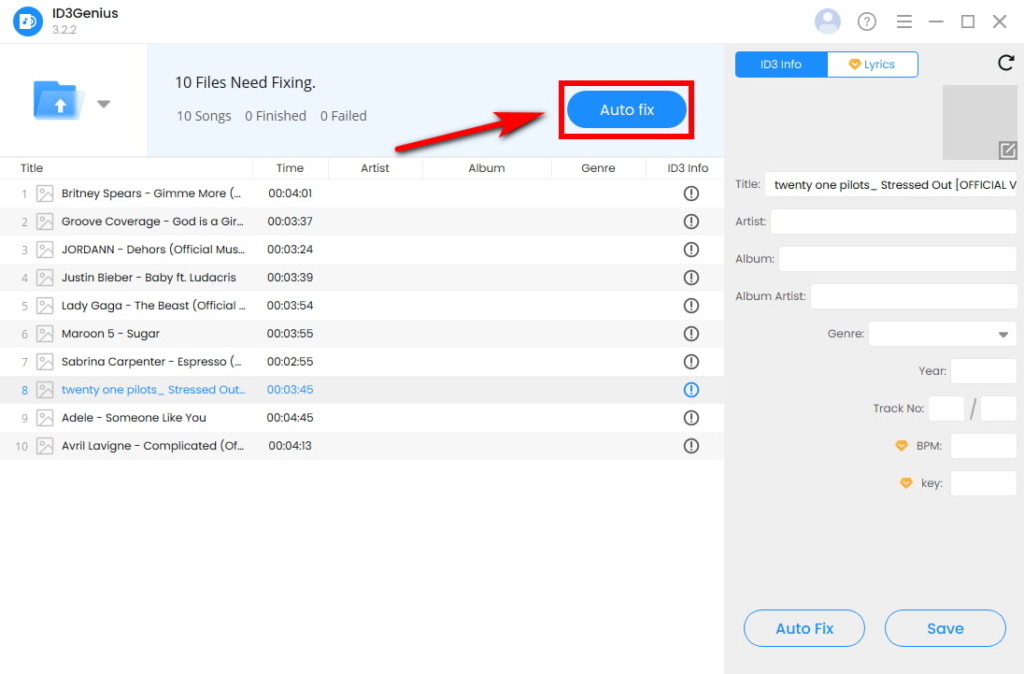Open the Genre dropdown
This screenshot has height=674, width=1024.
click(x=1003, y=333)
